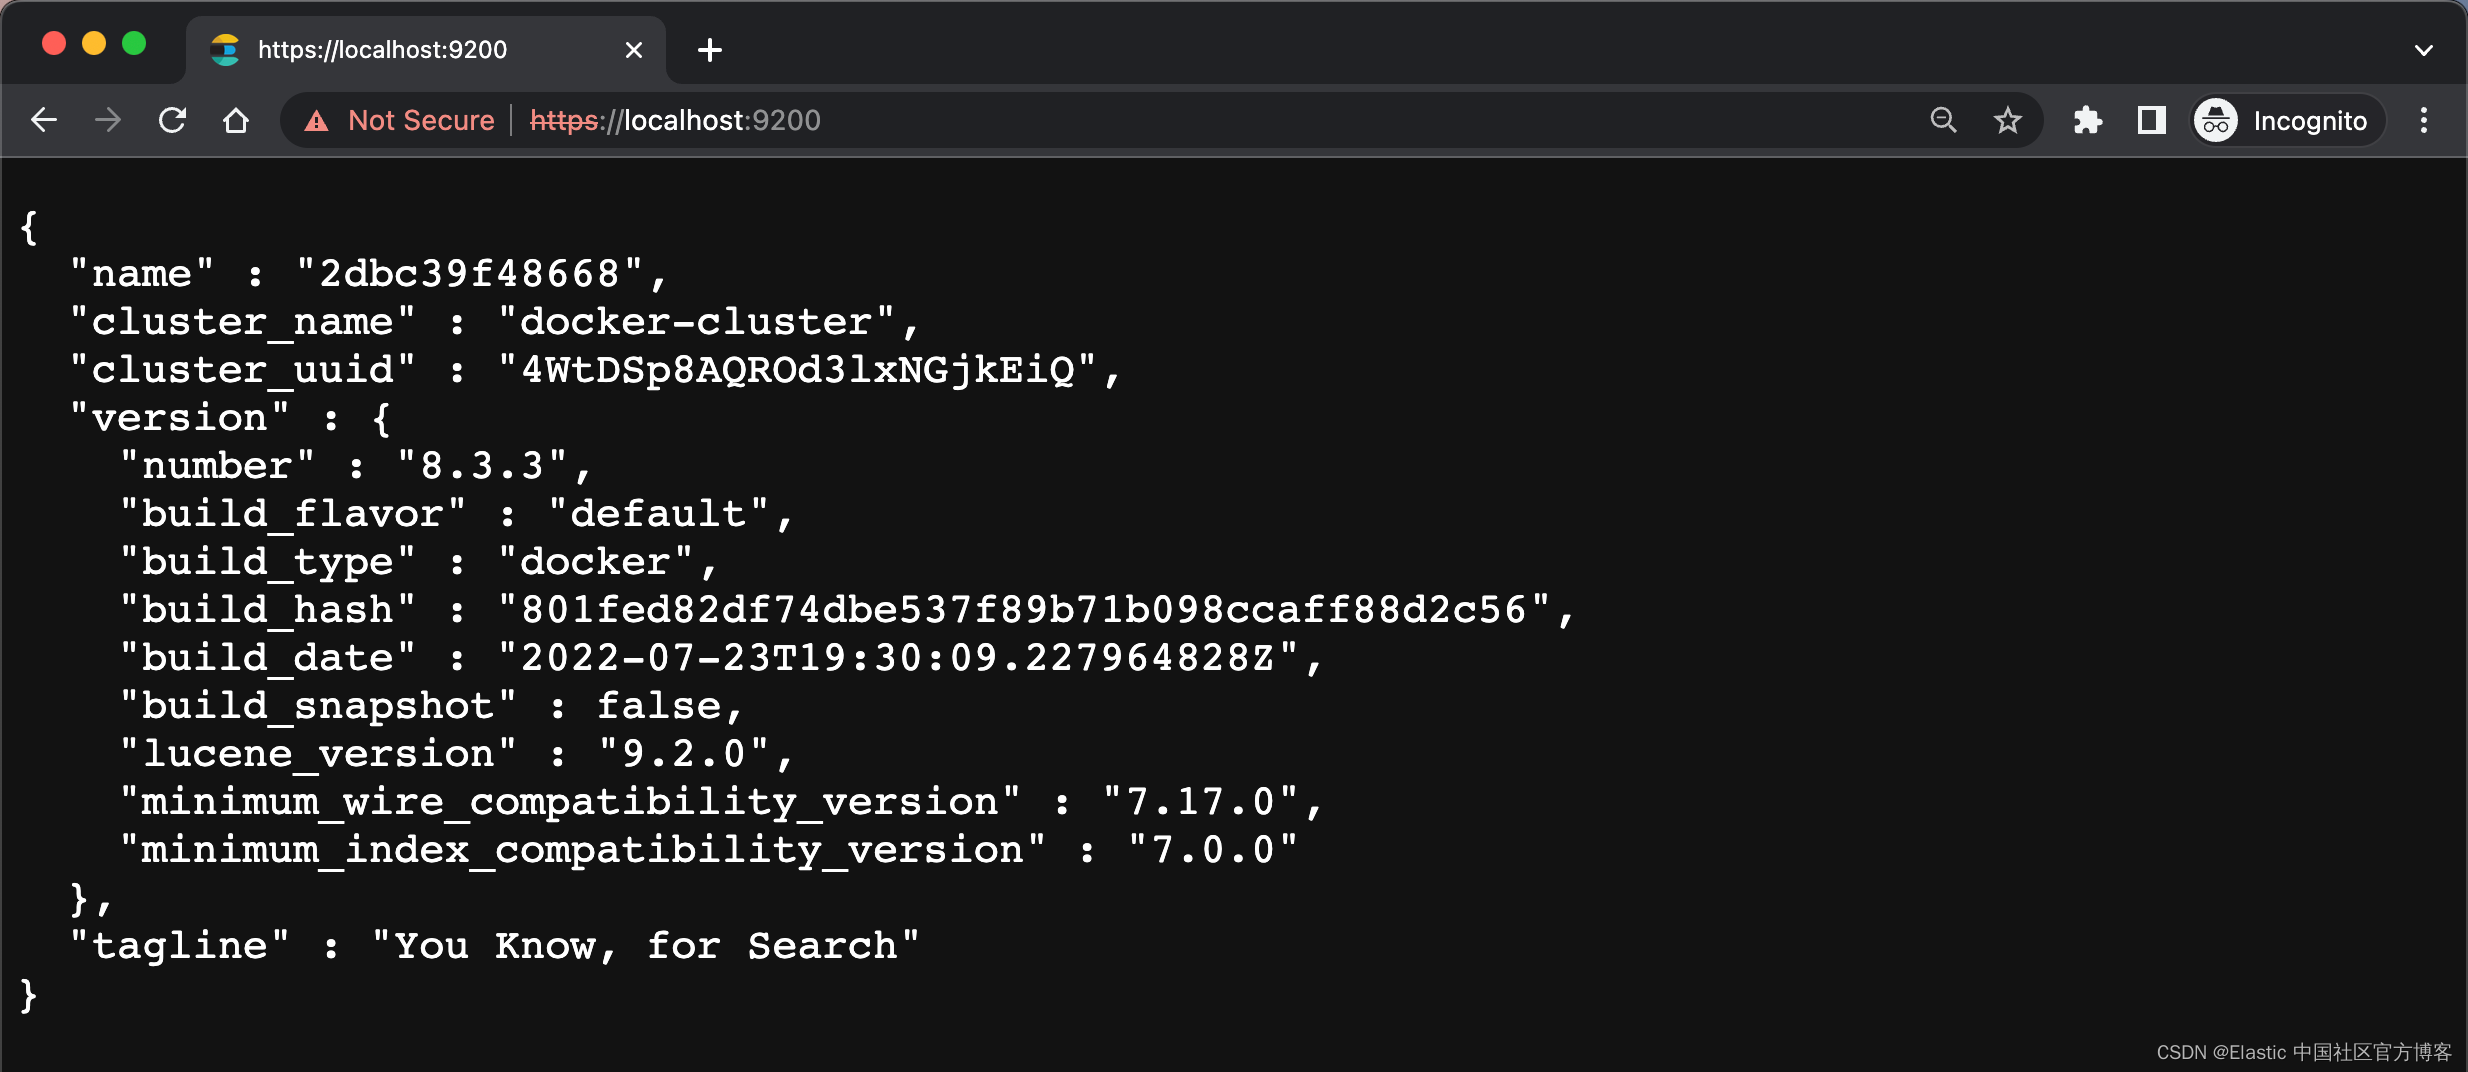
Task: Open the side panel icon
Action: click(x=2151, y=120)
